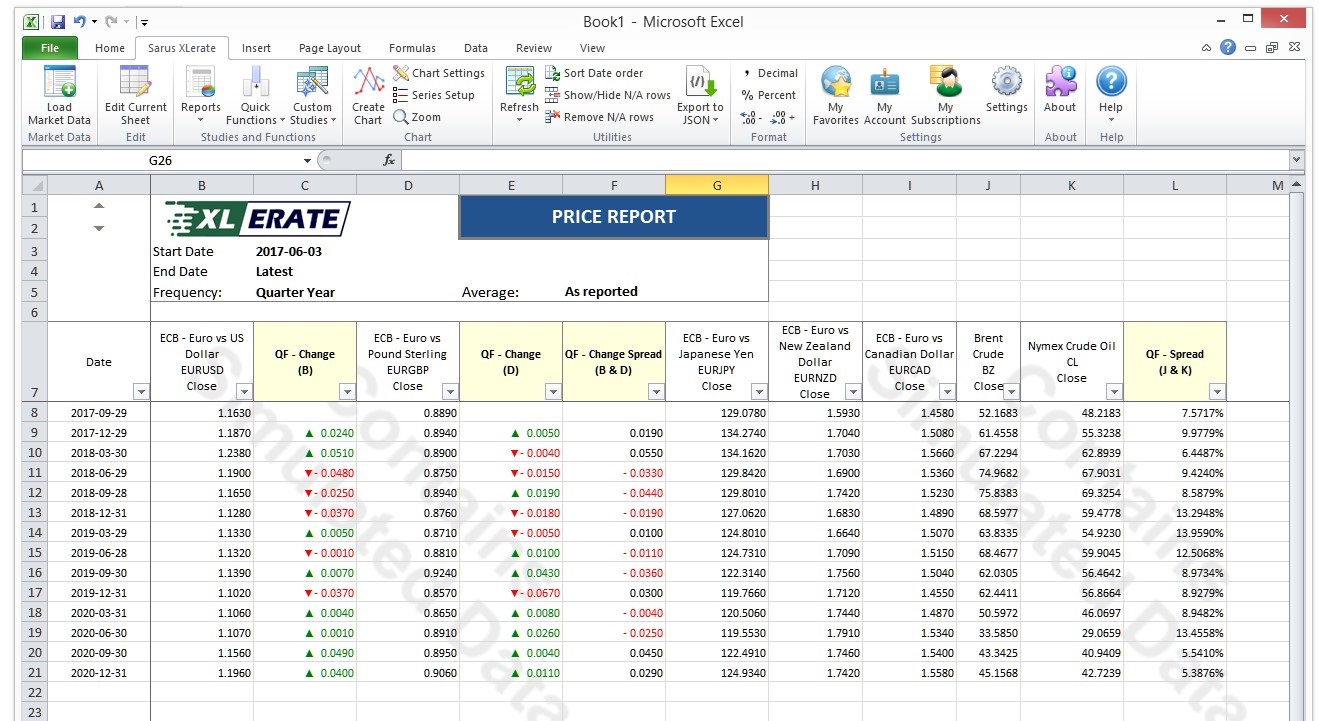Switch to the Formulas ribbon tab
Screen dimensions: 1319x721
pos(412,48)
